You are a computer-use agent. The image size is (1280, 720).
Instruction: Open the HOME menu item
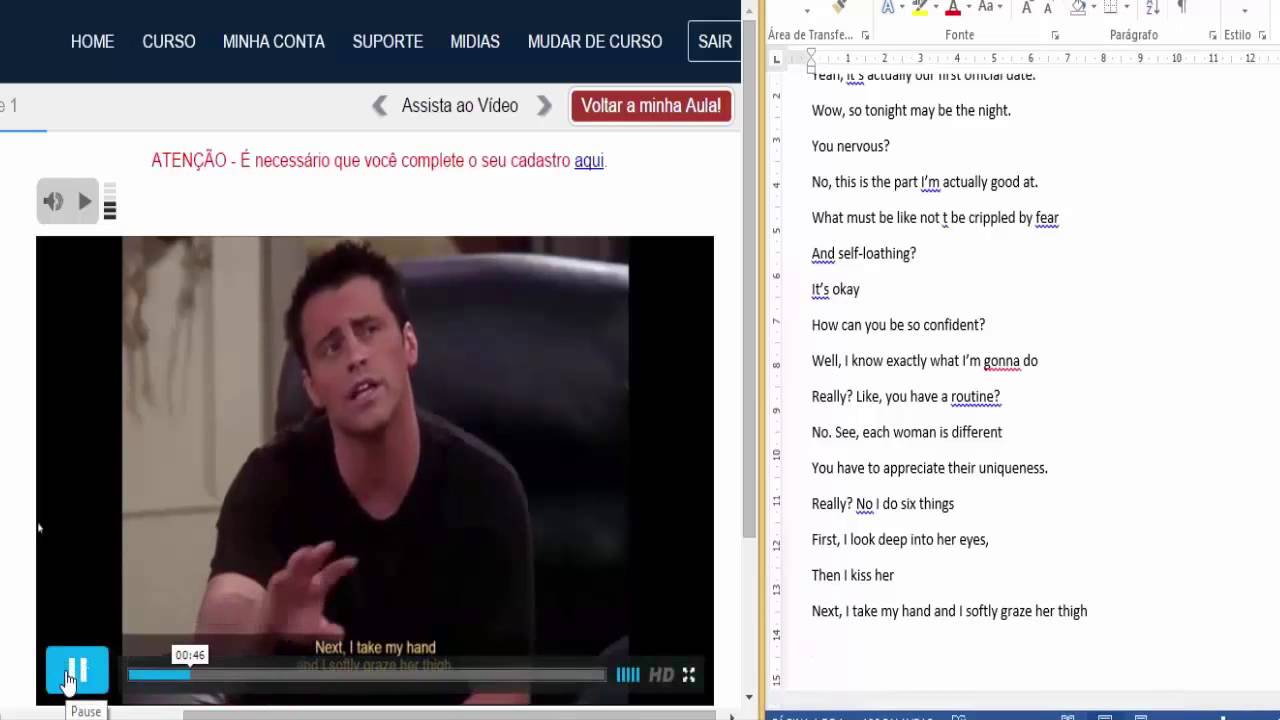[92, 42]
